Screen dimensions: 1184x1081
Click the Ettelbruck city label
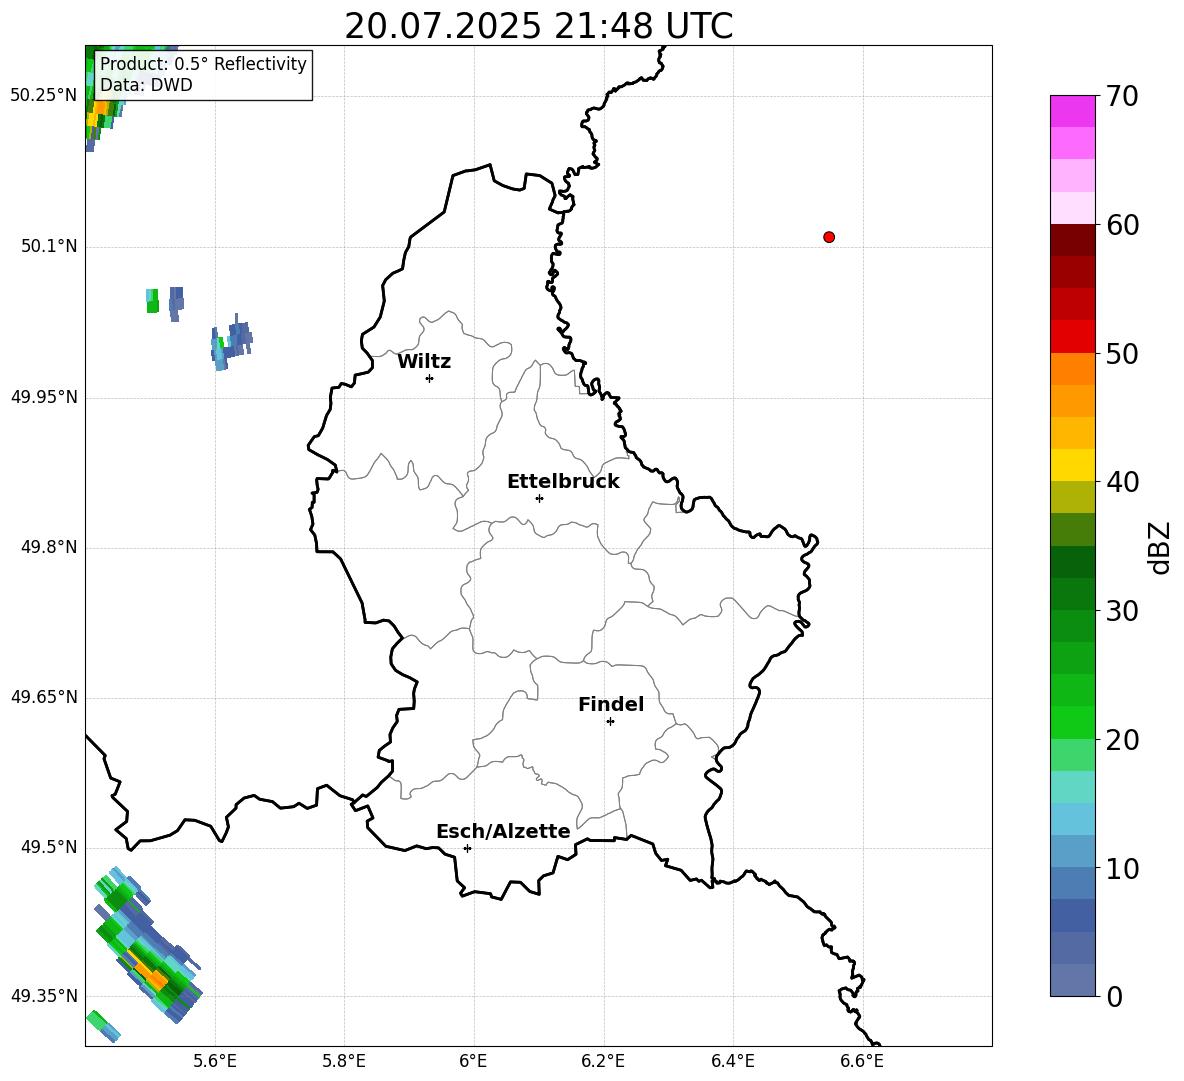coord(563,482)
